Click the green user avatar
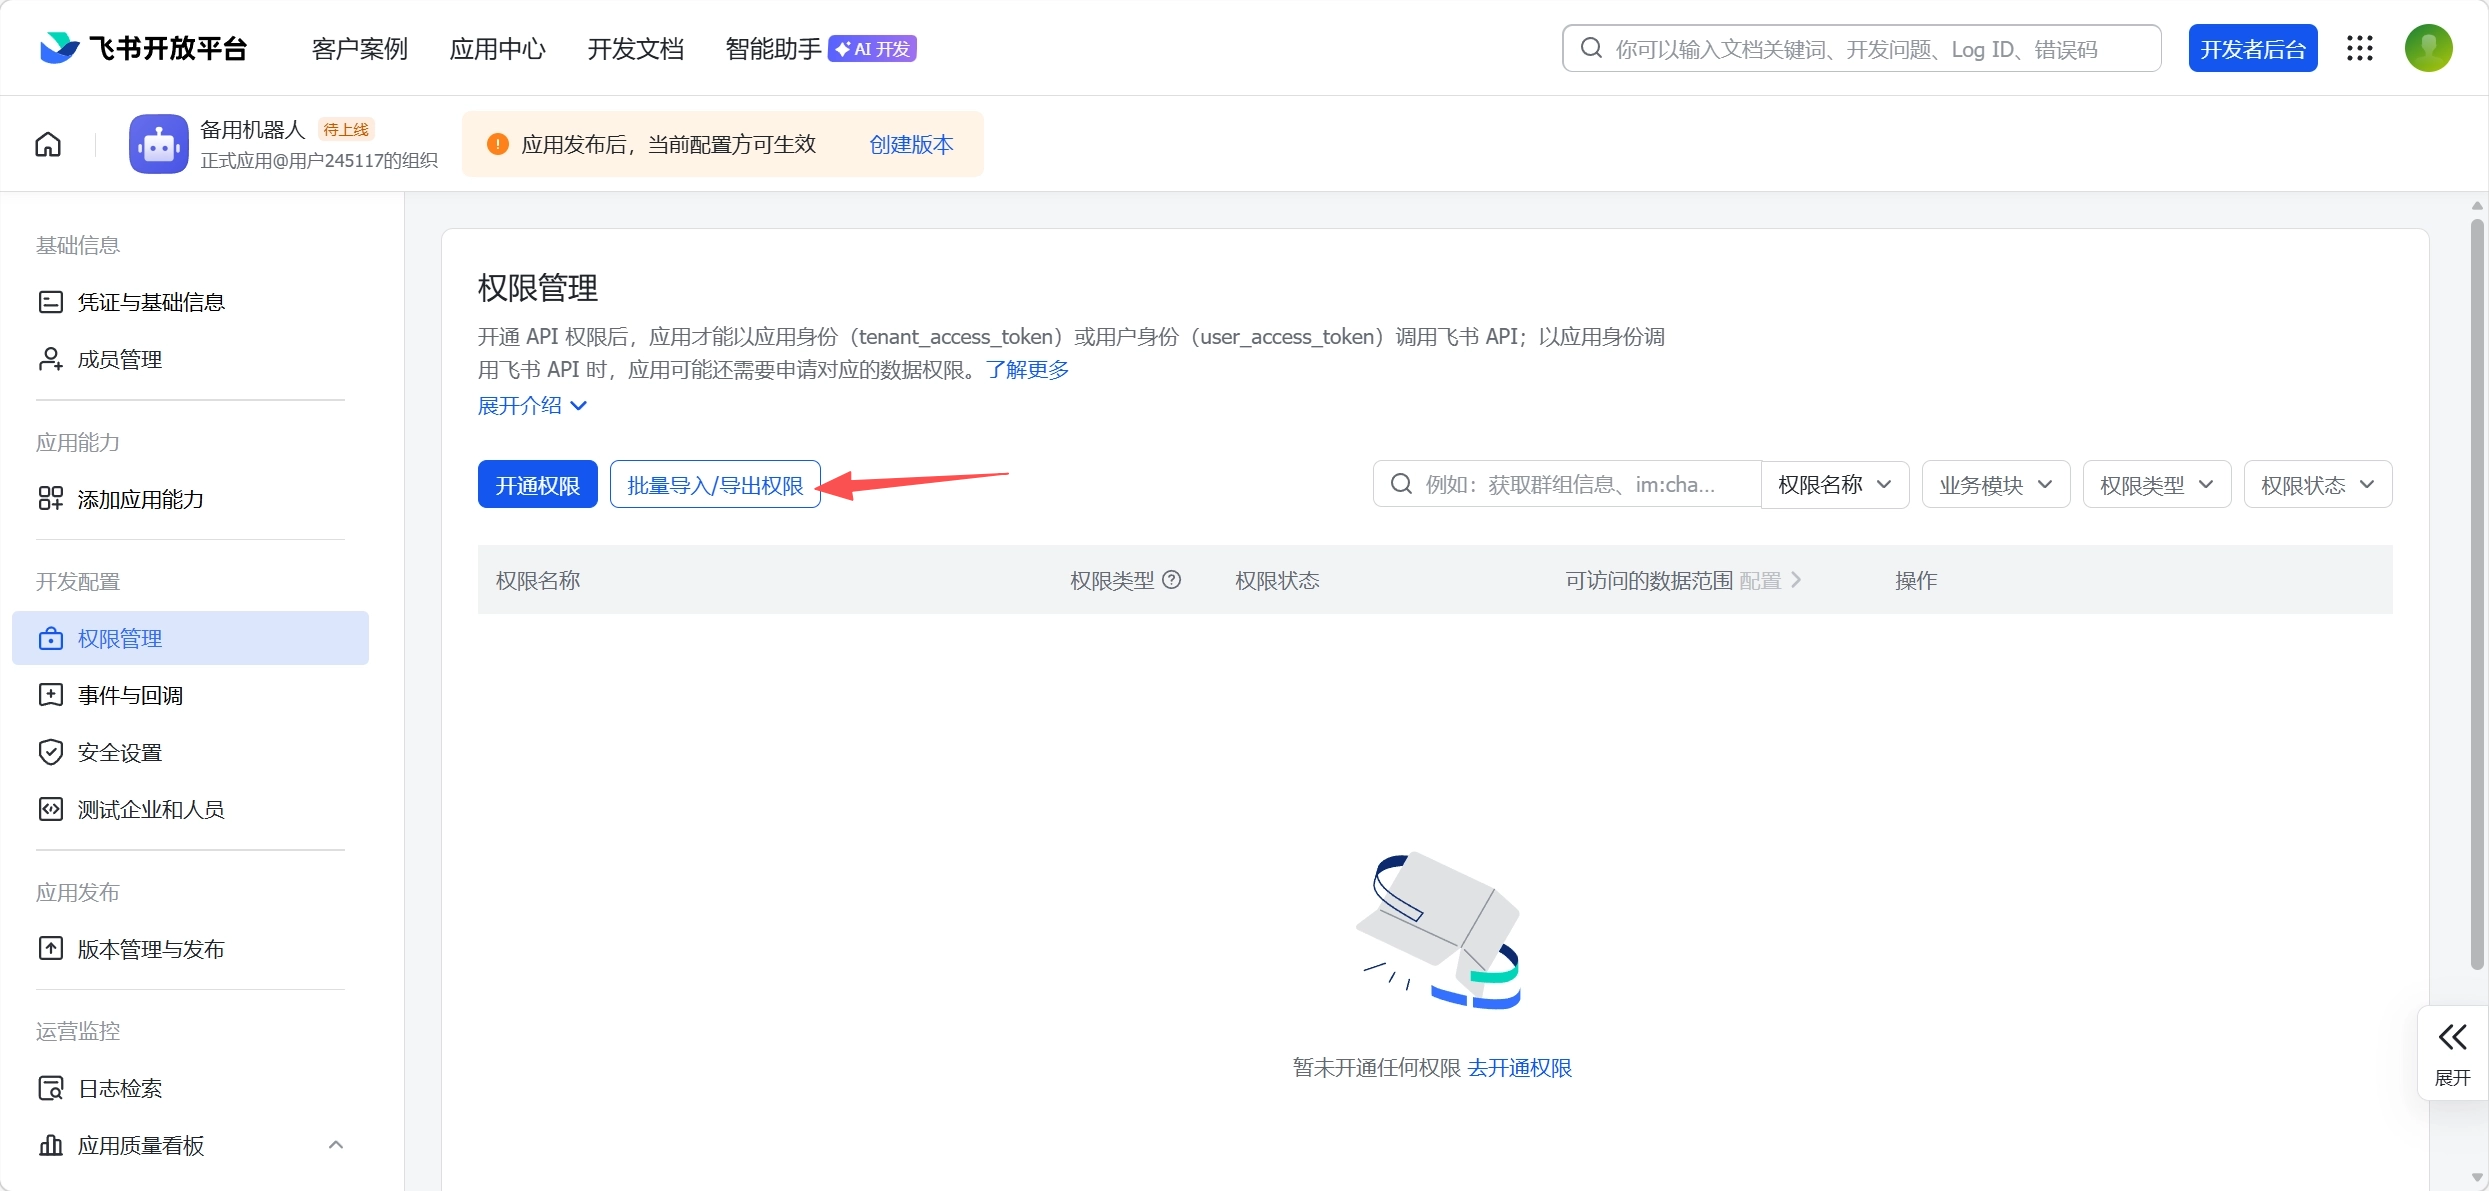 (2428, 49)
